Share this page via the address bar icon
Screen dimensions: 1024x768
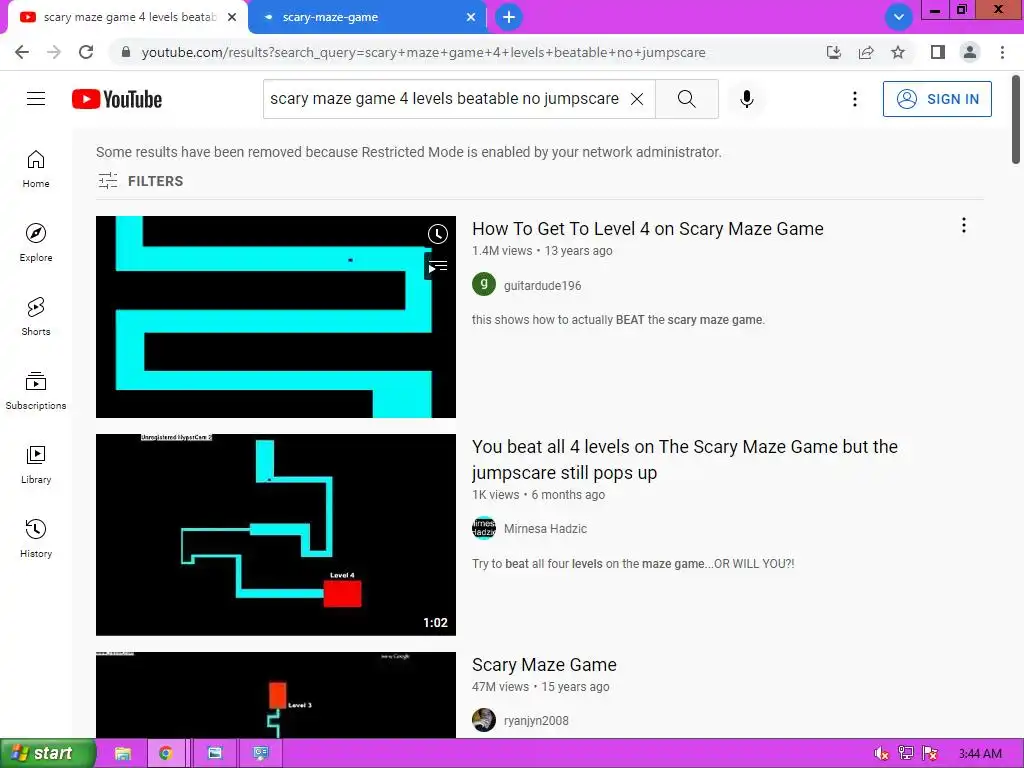coord(866,52)
